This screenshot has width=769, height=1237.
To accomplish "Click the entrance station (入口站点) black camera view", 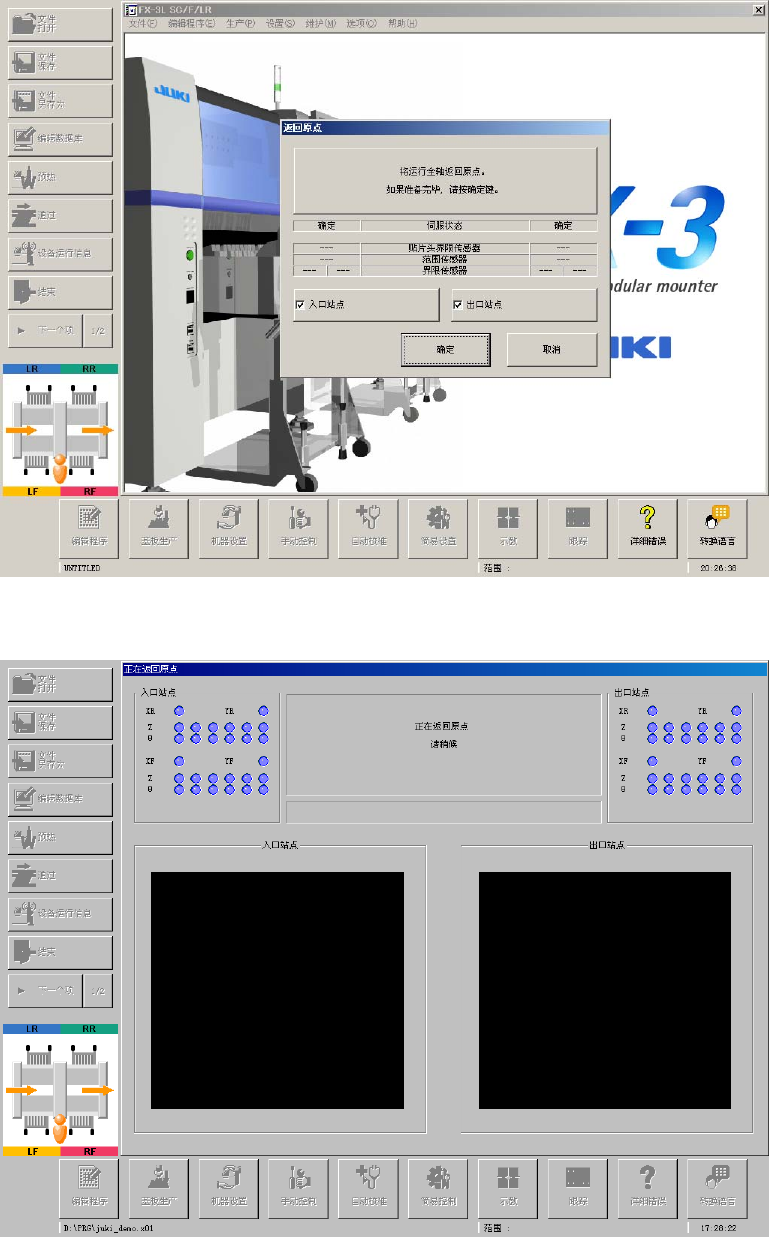I will tap(277, 990).
